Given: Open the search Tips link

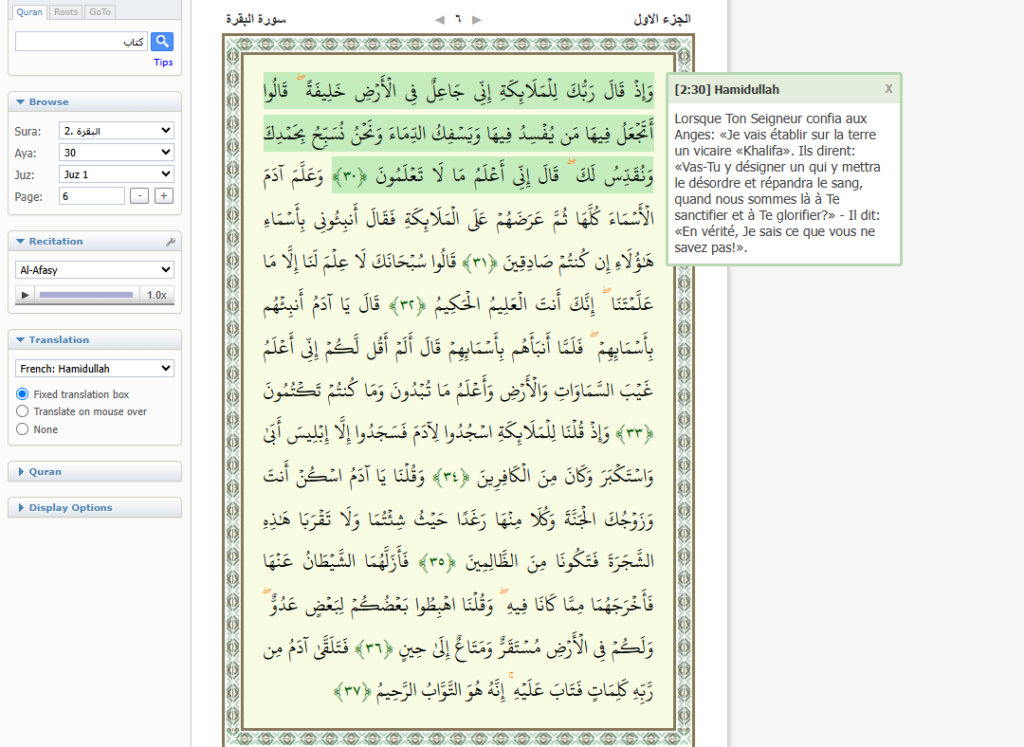Looking at the screenshot, I should pyautogui.click(x=163, y=62).
